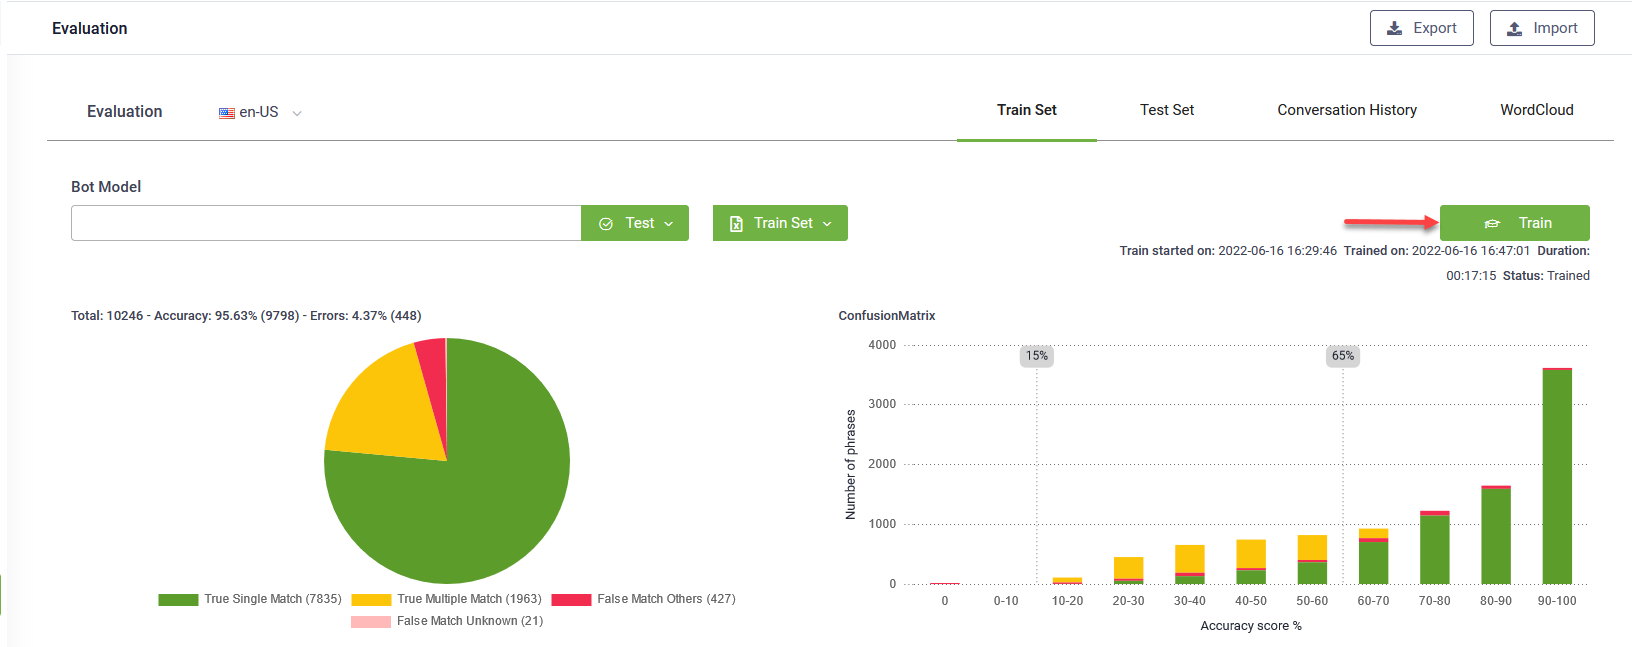1632x647 pixels.
Task: Open the Train Set dropdown arrow
Action: click(827, 224)
